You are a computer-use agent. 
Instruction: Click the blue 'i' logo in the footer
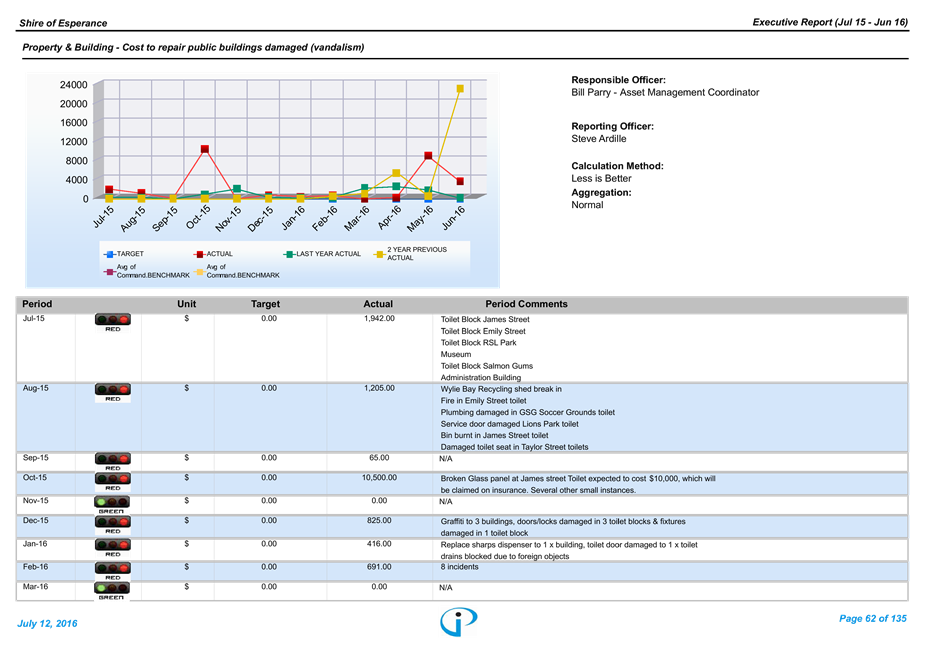[x=458, y=621]
